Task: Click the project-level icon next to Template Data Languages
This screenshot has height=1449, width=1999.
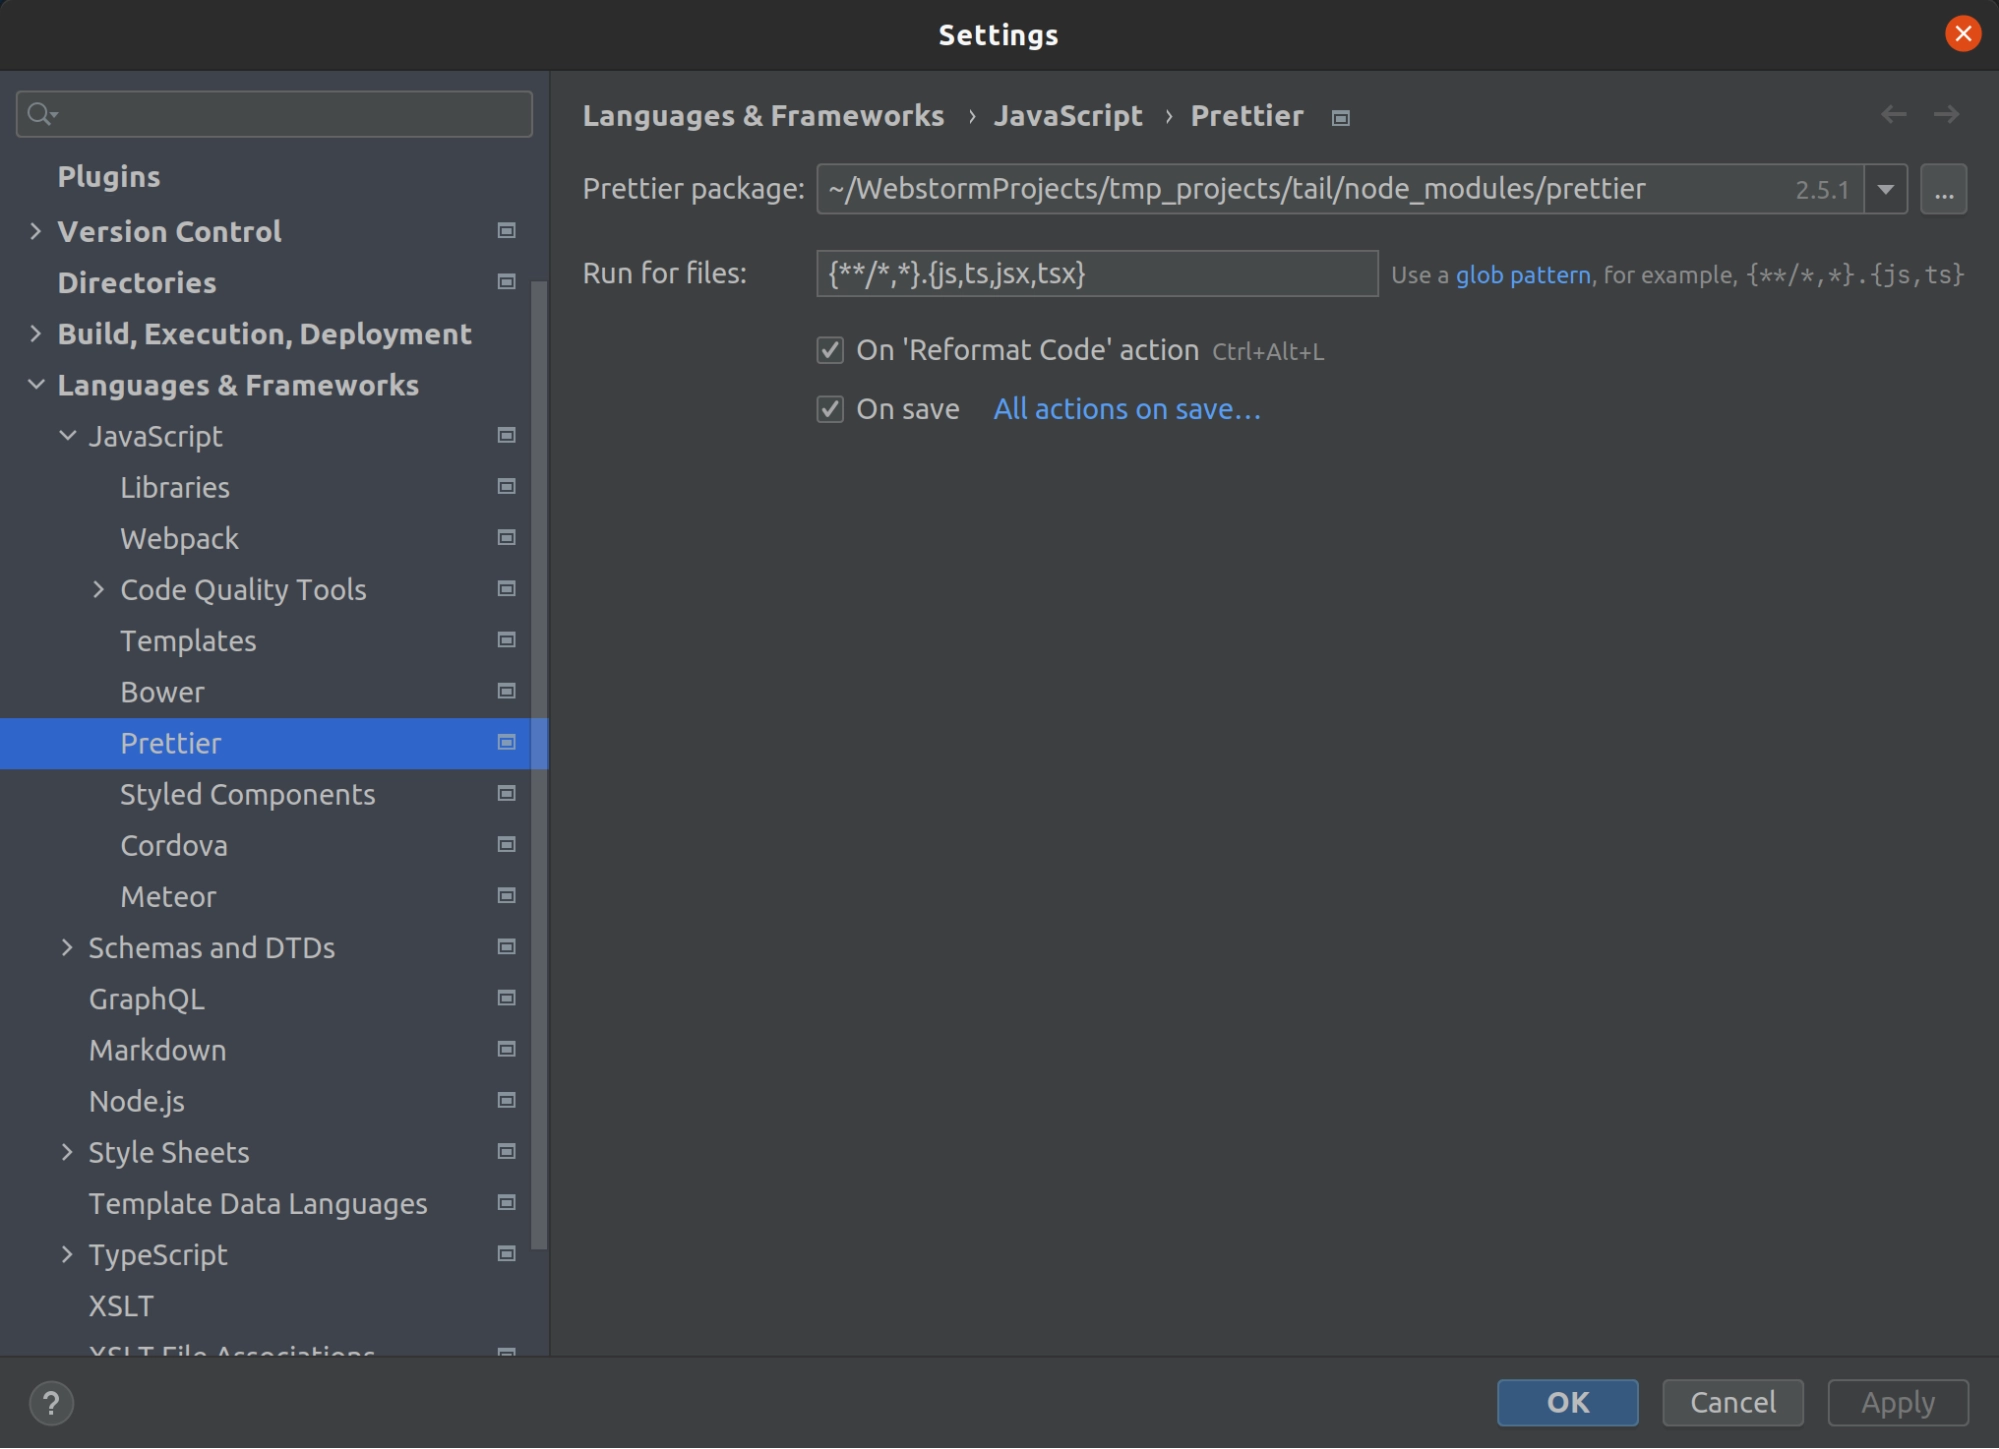Action: 507,1203
